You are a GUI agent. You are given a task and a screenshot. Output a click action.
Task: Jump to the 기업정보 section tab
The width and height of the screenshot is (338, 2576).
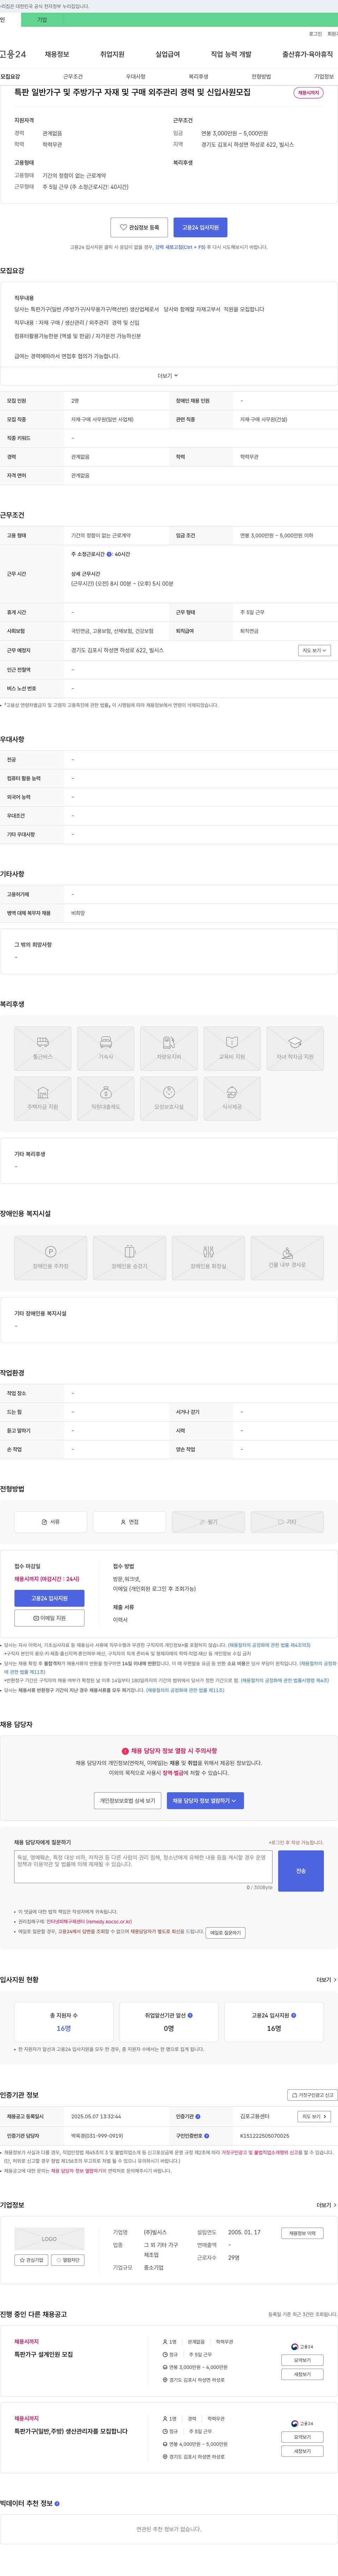(x=324, y=76)
